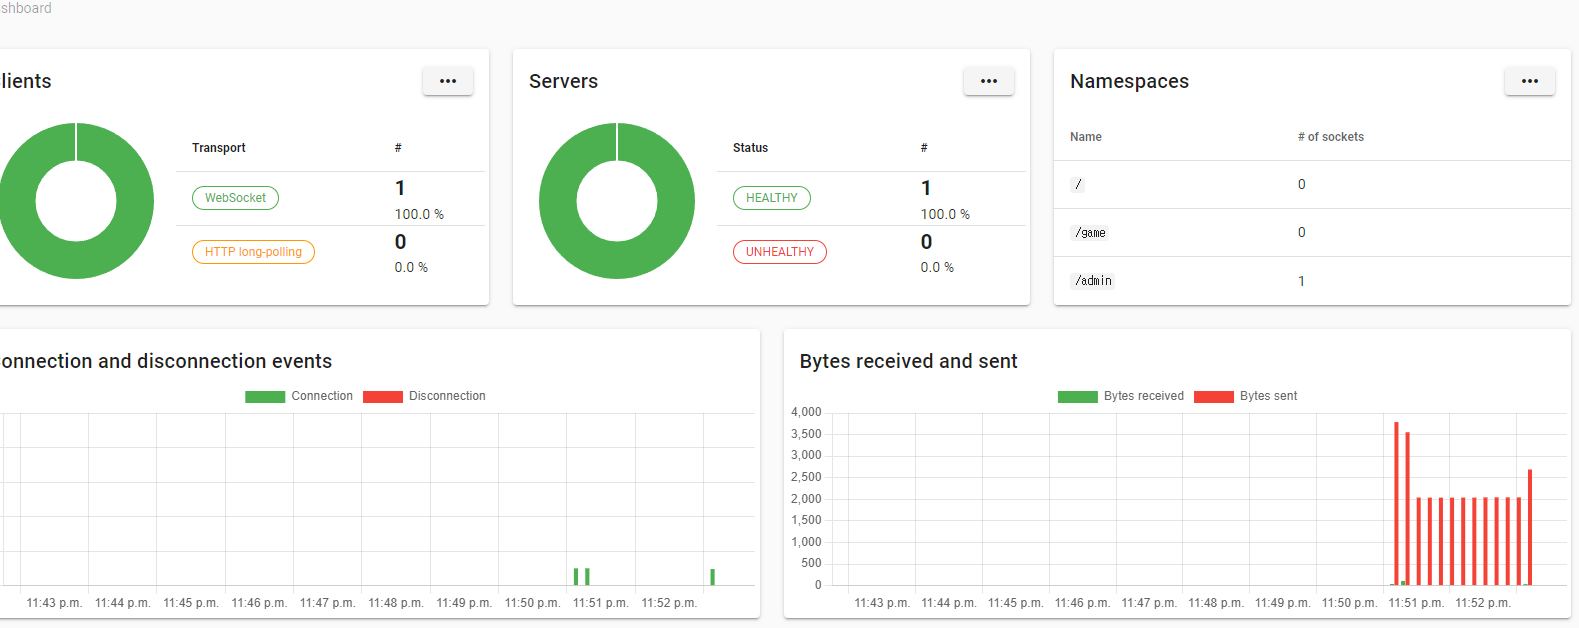Click the Name column header in Namespaces

[x=1086, y=137]
